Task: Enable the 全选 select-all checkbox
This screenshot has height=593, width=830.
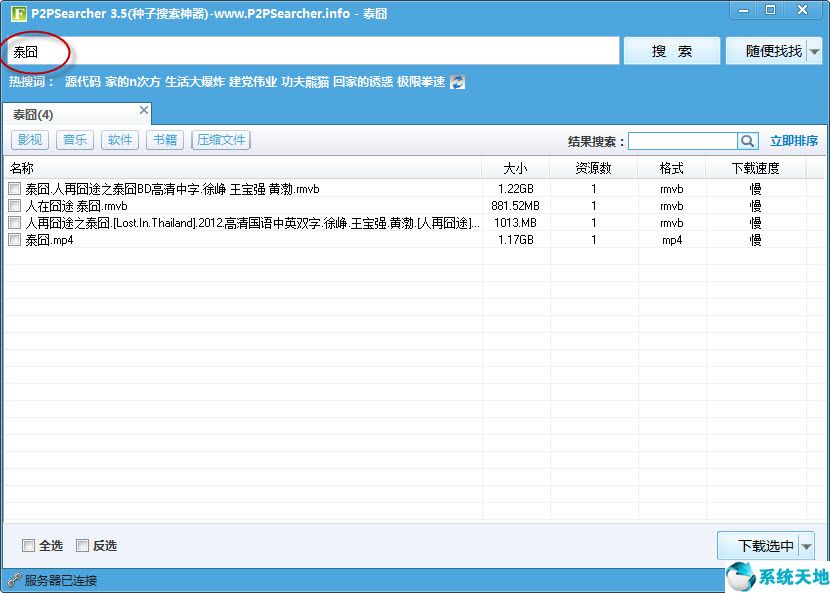Action: (28, 545)
